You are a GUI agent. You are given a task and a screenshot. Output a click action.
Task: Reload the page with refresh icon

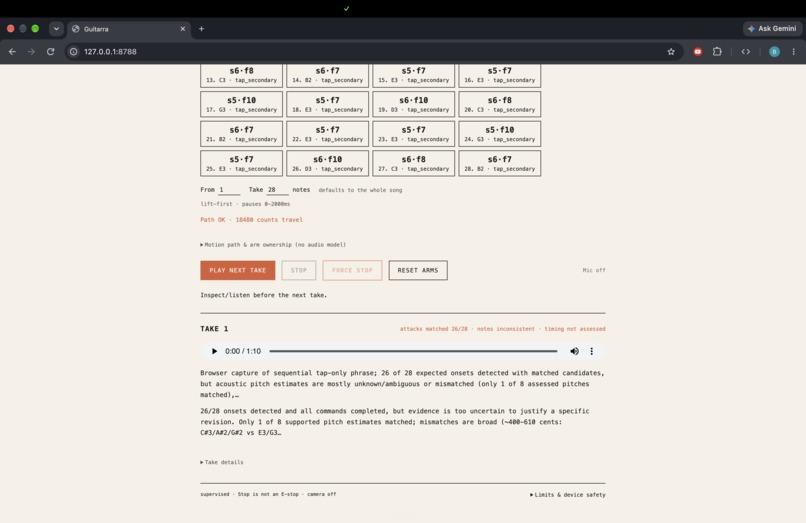pyautogui.click(x=50, y=51)
